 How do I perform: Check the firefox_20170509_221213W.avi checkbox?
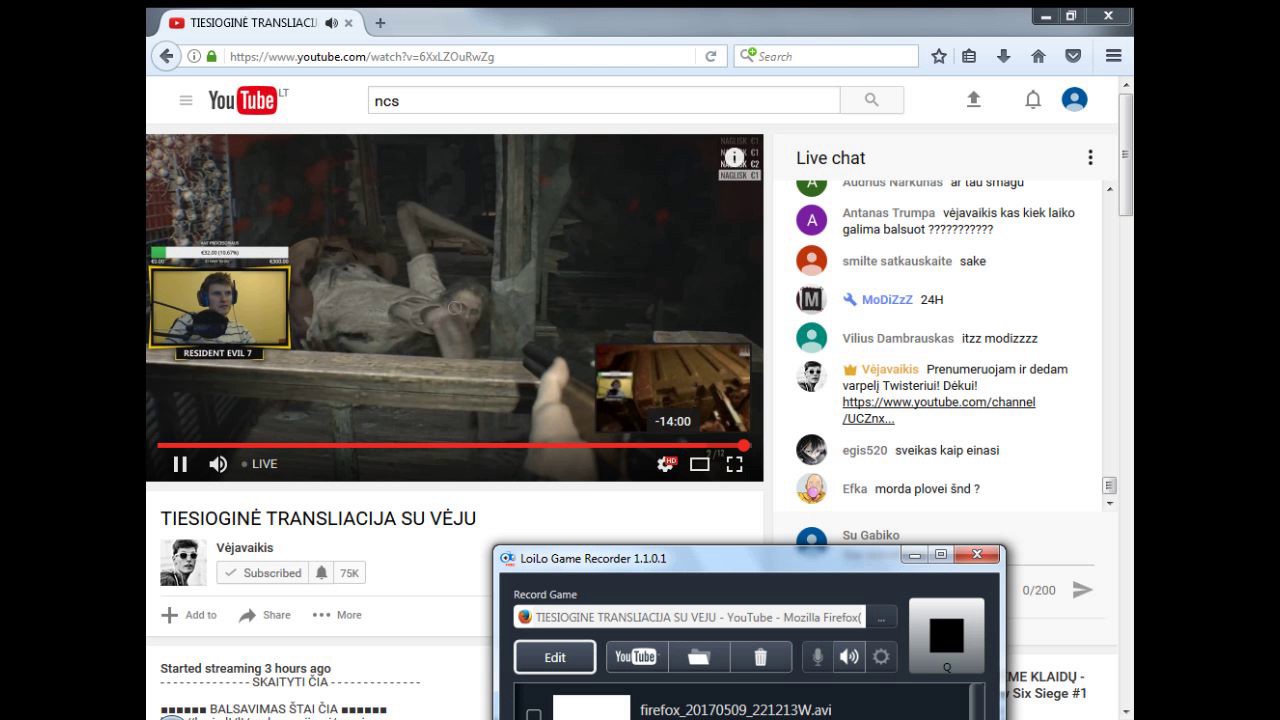(534, 715)
